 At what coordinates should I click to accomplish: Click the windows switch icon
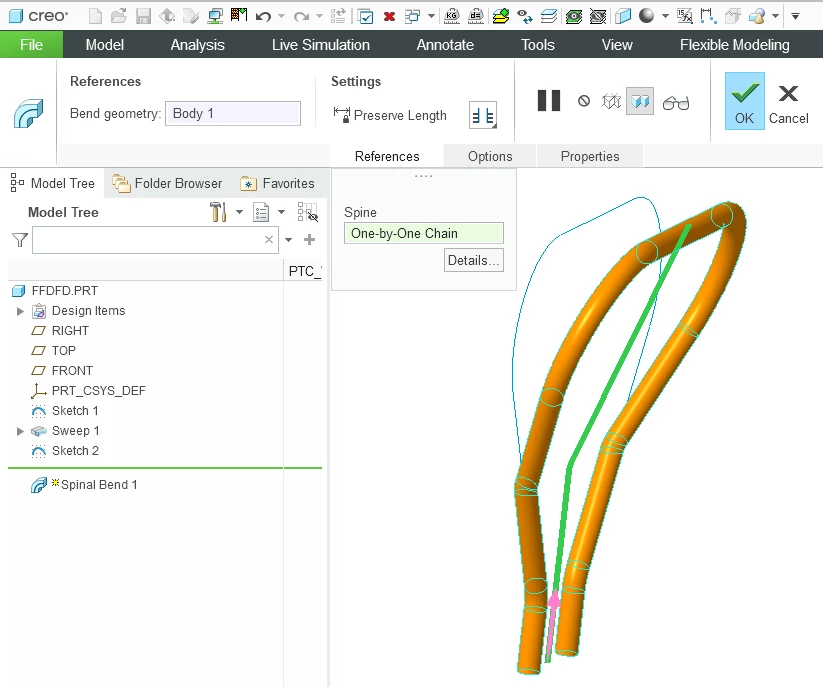(x=413, y=16)
